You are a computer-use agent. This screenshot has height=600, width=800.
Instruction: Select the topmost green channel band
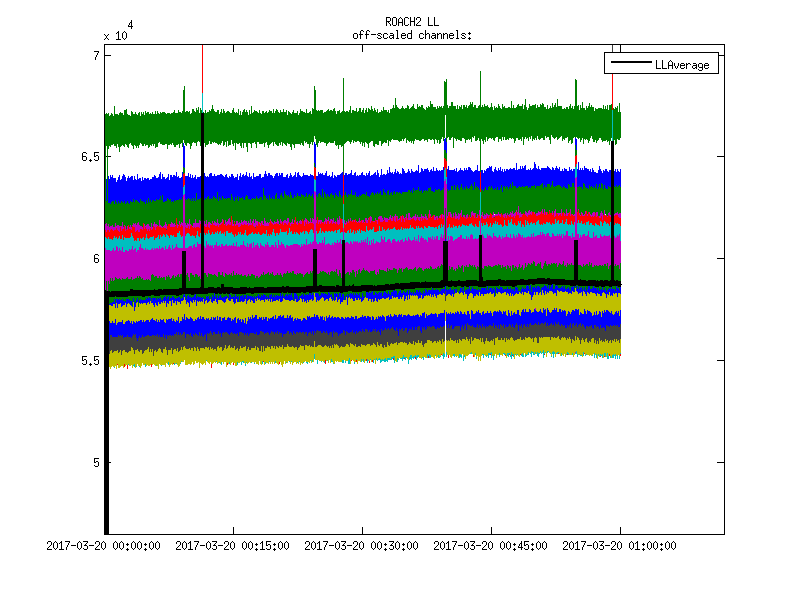360,127
